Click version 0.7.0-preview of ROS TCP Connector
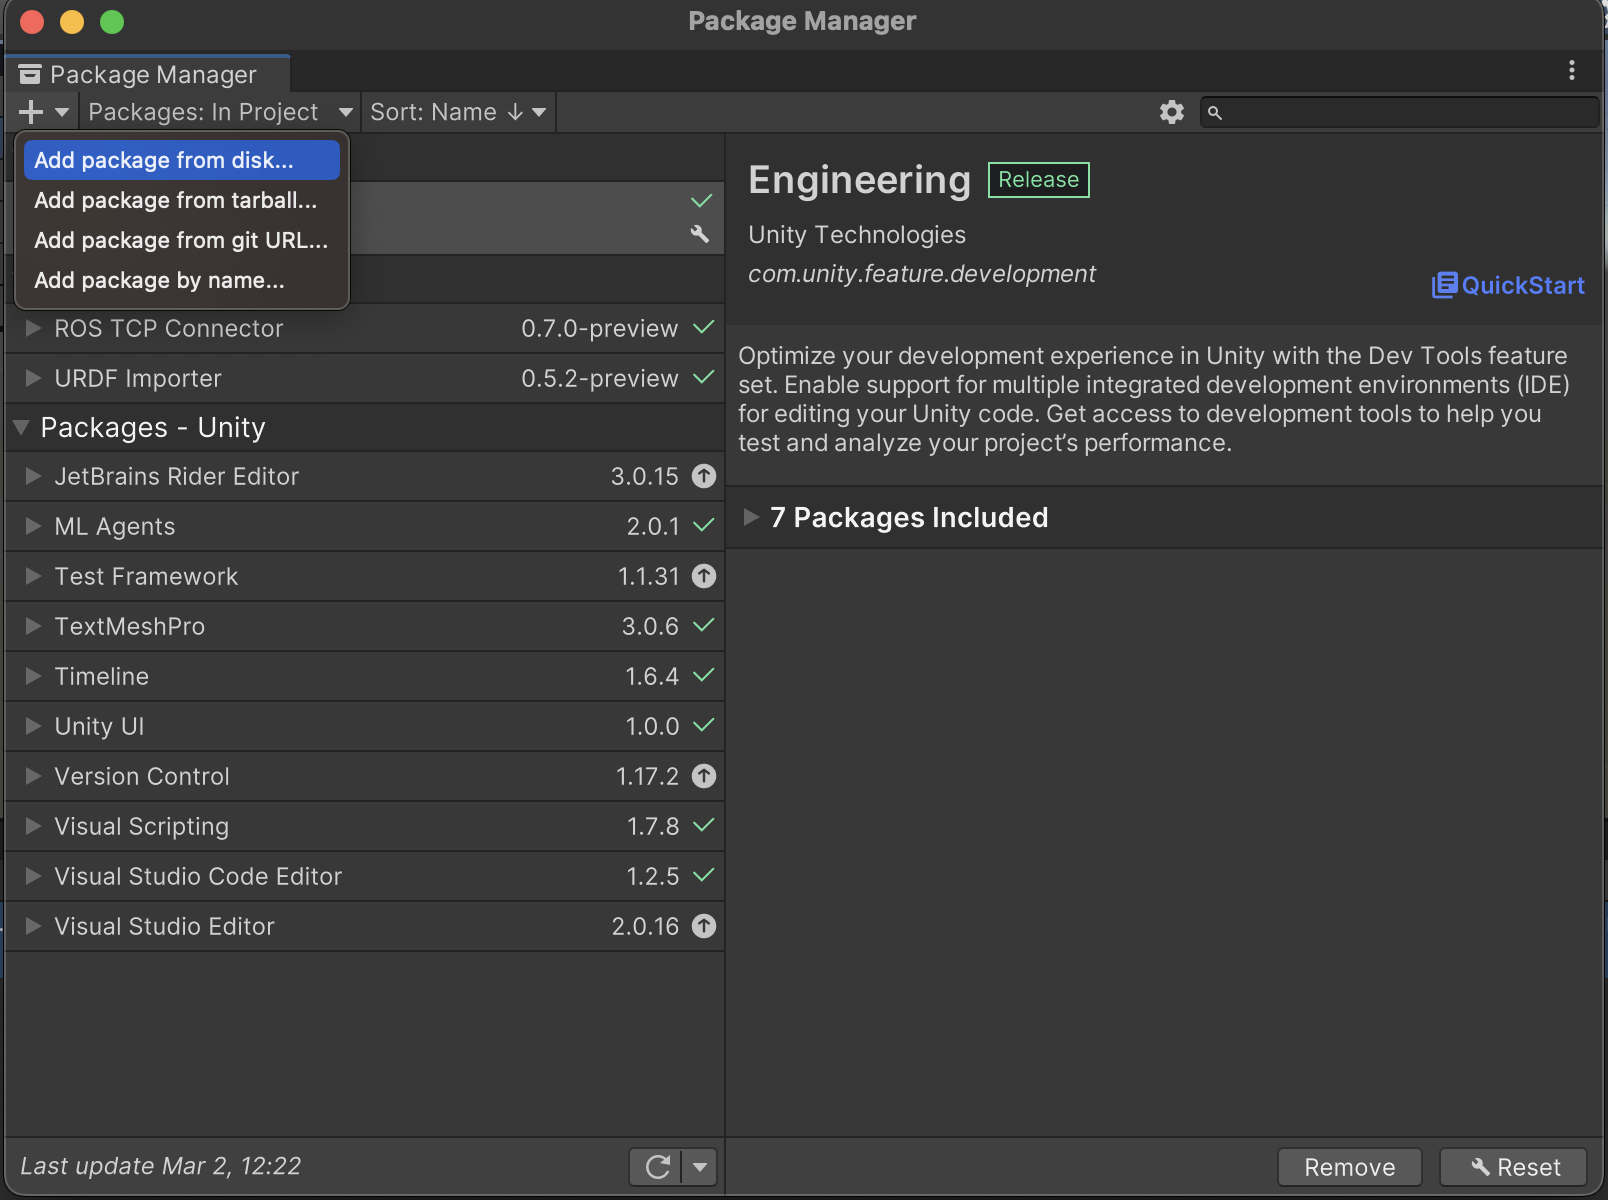1608x1200 pixels. (600, 328)
